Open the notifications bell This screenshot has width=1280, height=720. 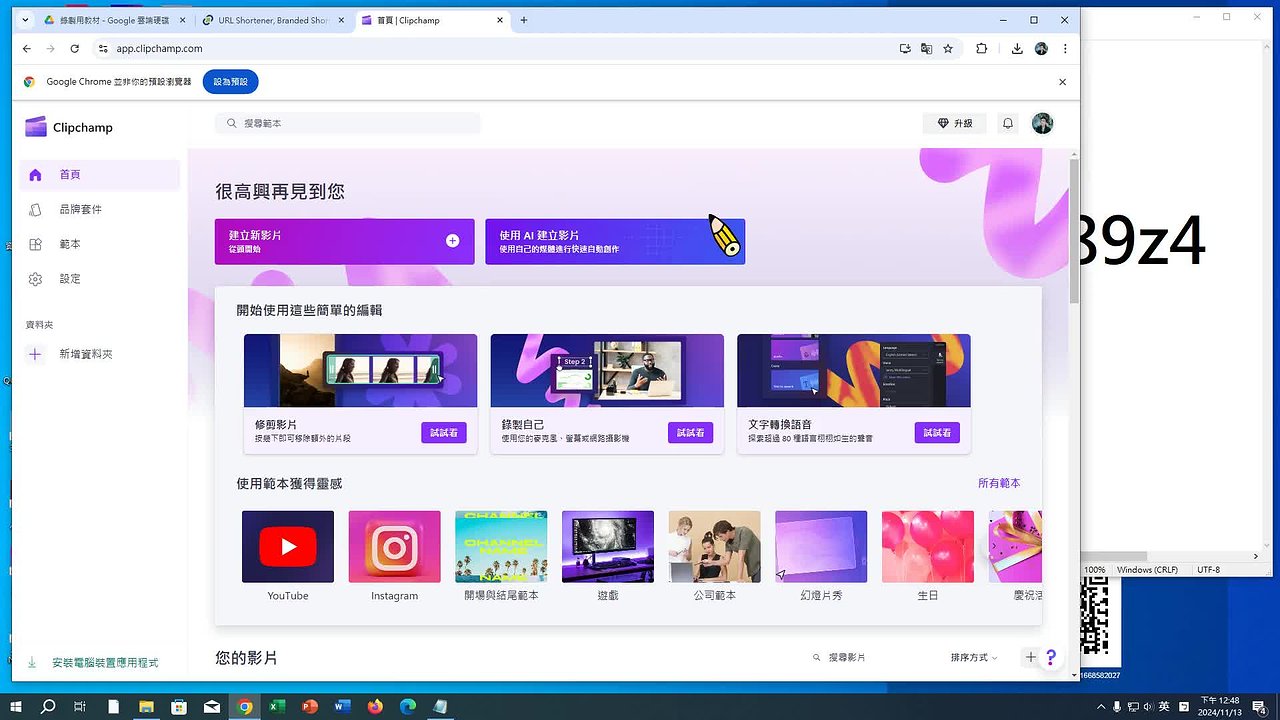pyautogui.click(x=1008, y=123)
